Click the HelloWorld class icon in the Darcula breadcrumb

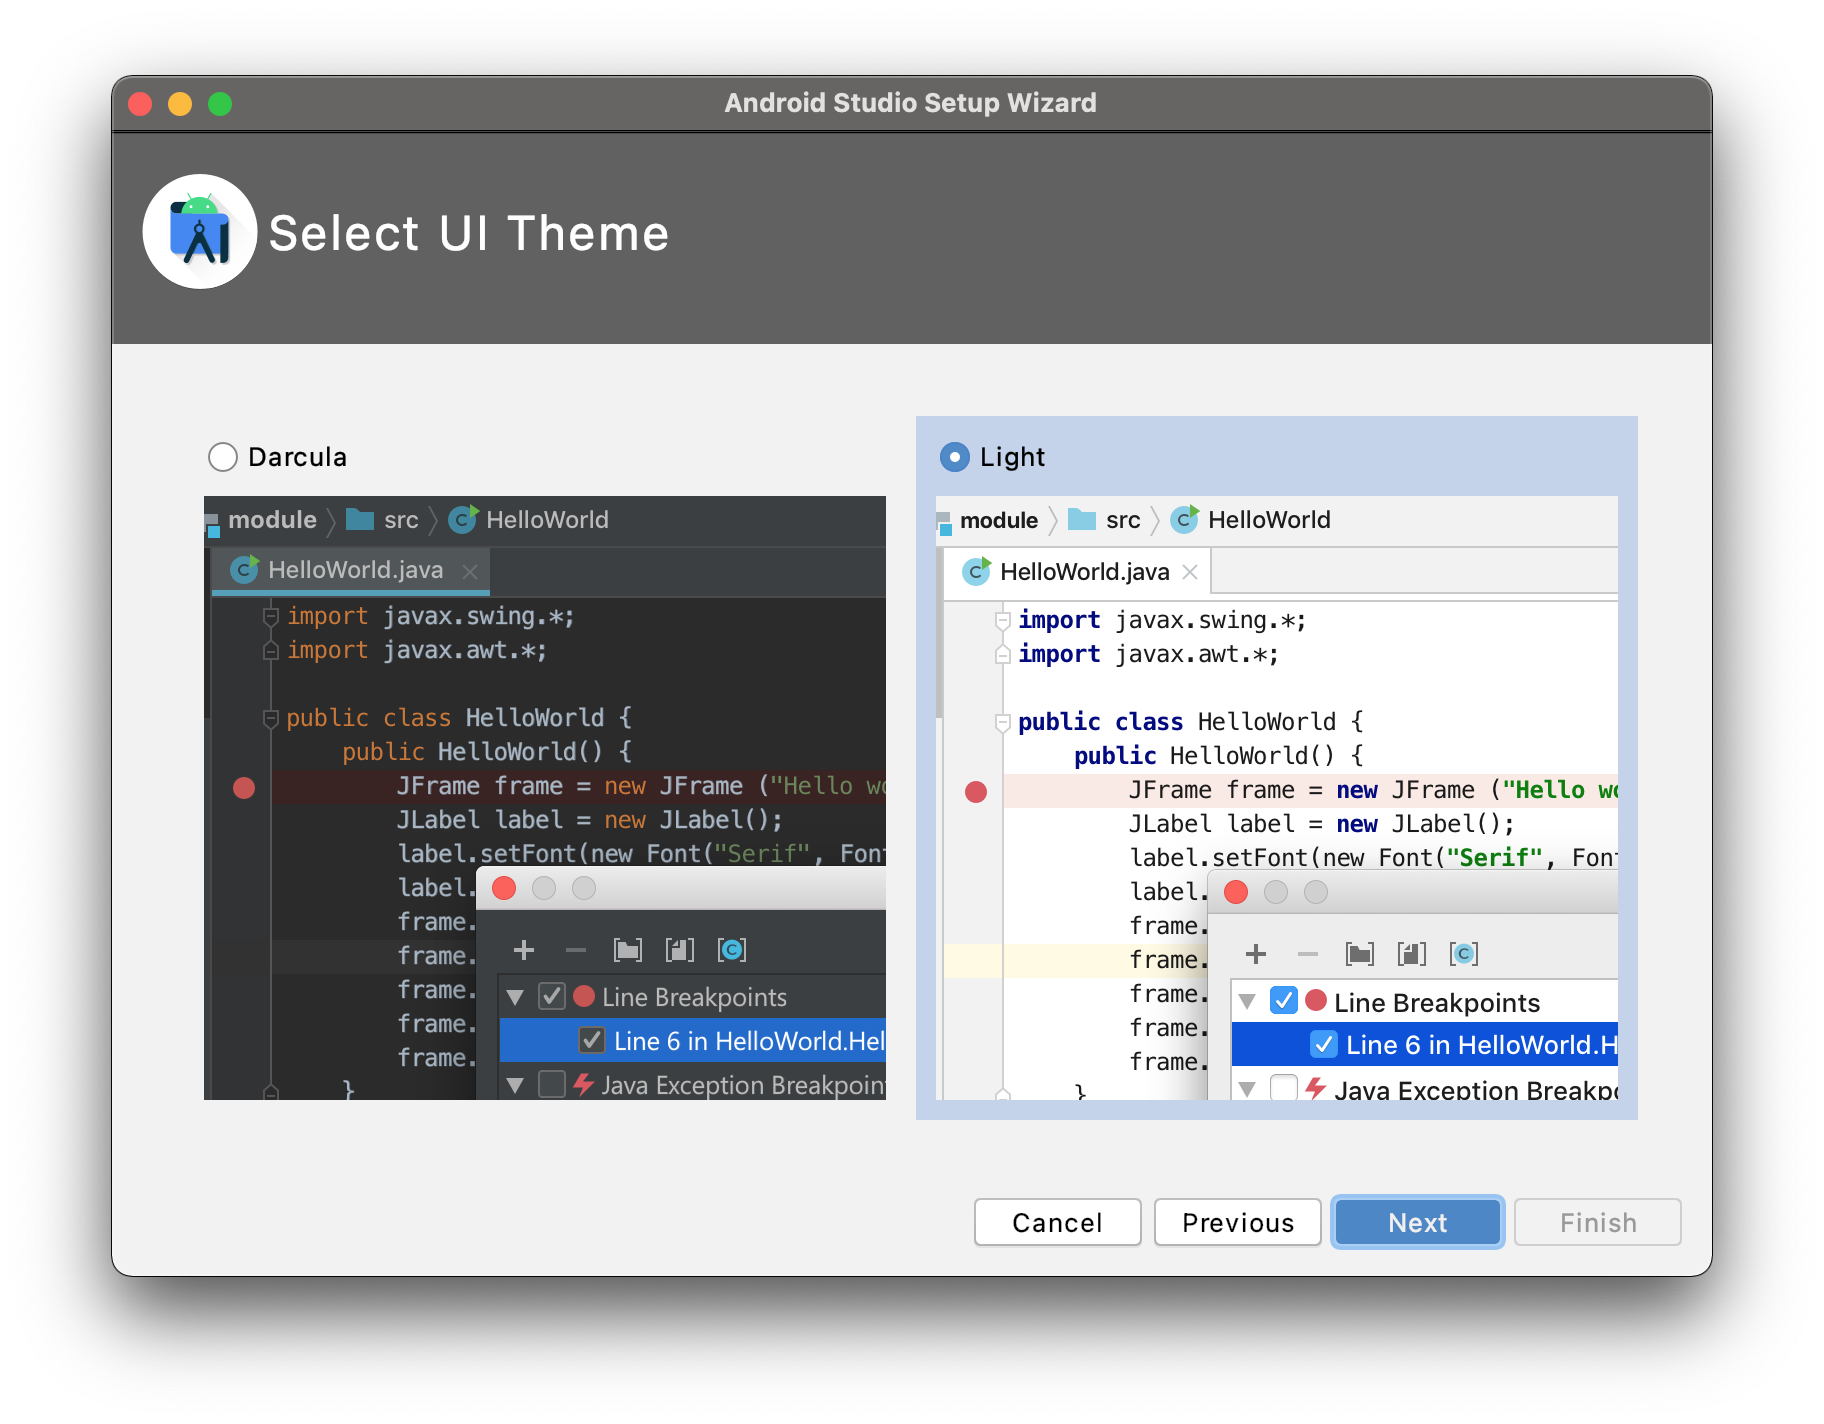[463, 519]
